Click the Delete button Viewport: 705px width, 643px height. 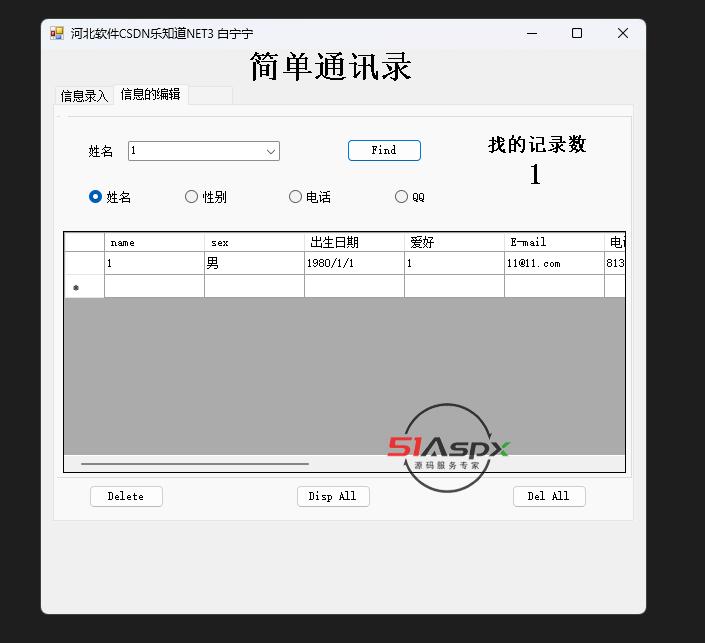(x=126, y=496)
